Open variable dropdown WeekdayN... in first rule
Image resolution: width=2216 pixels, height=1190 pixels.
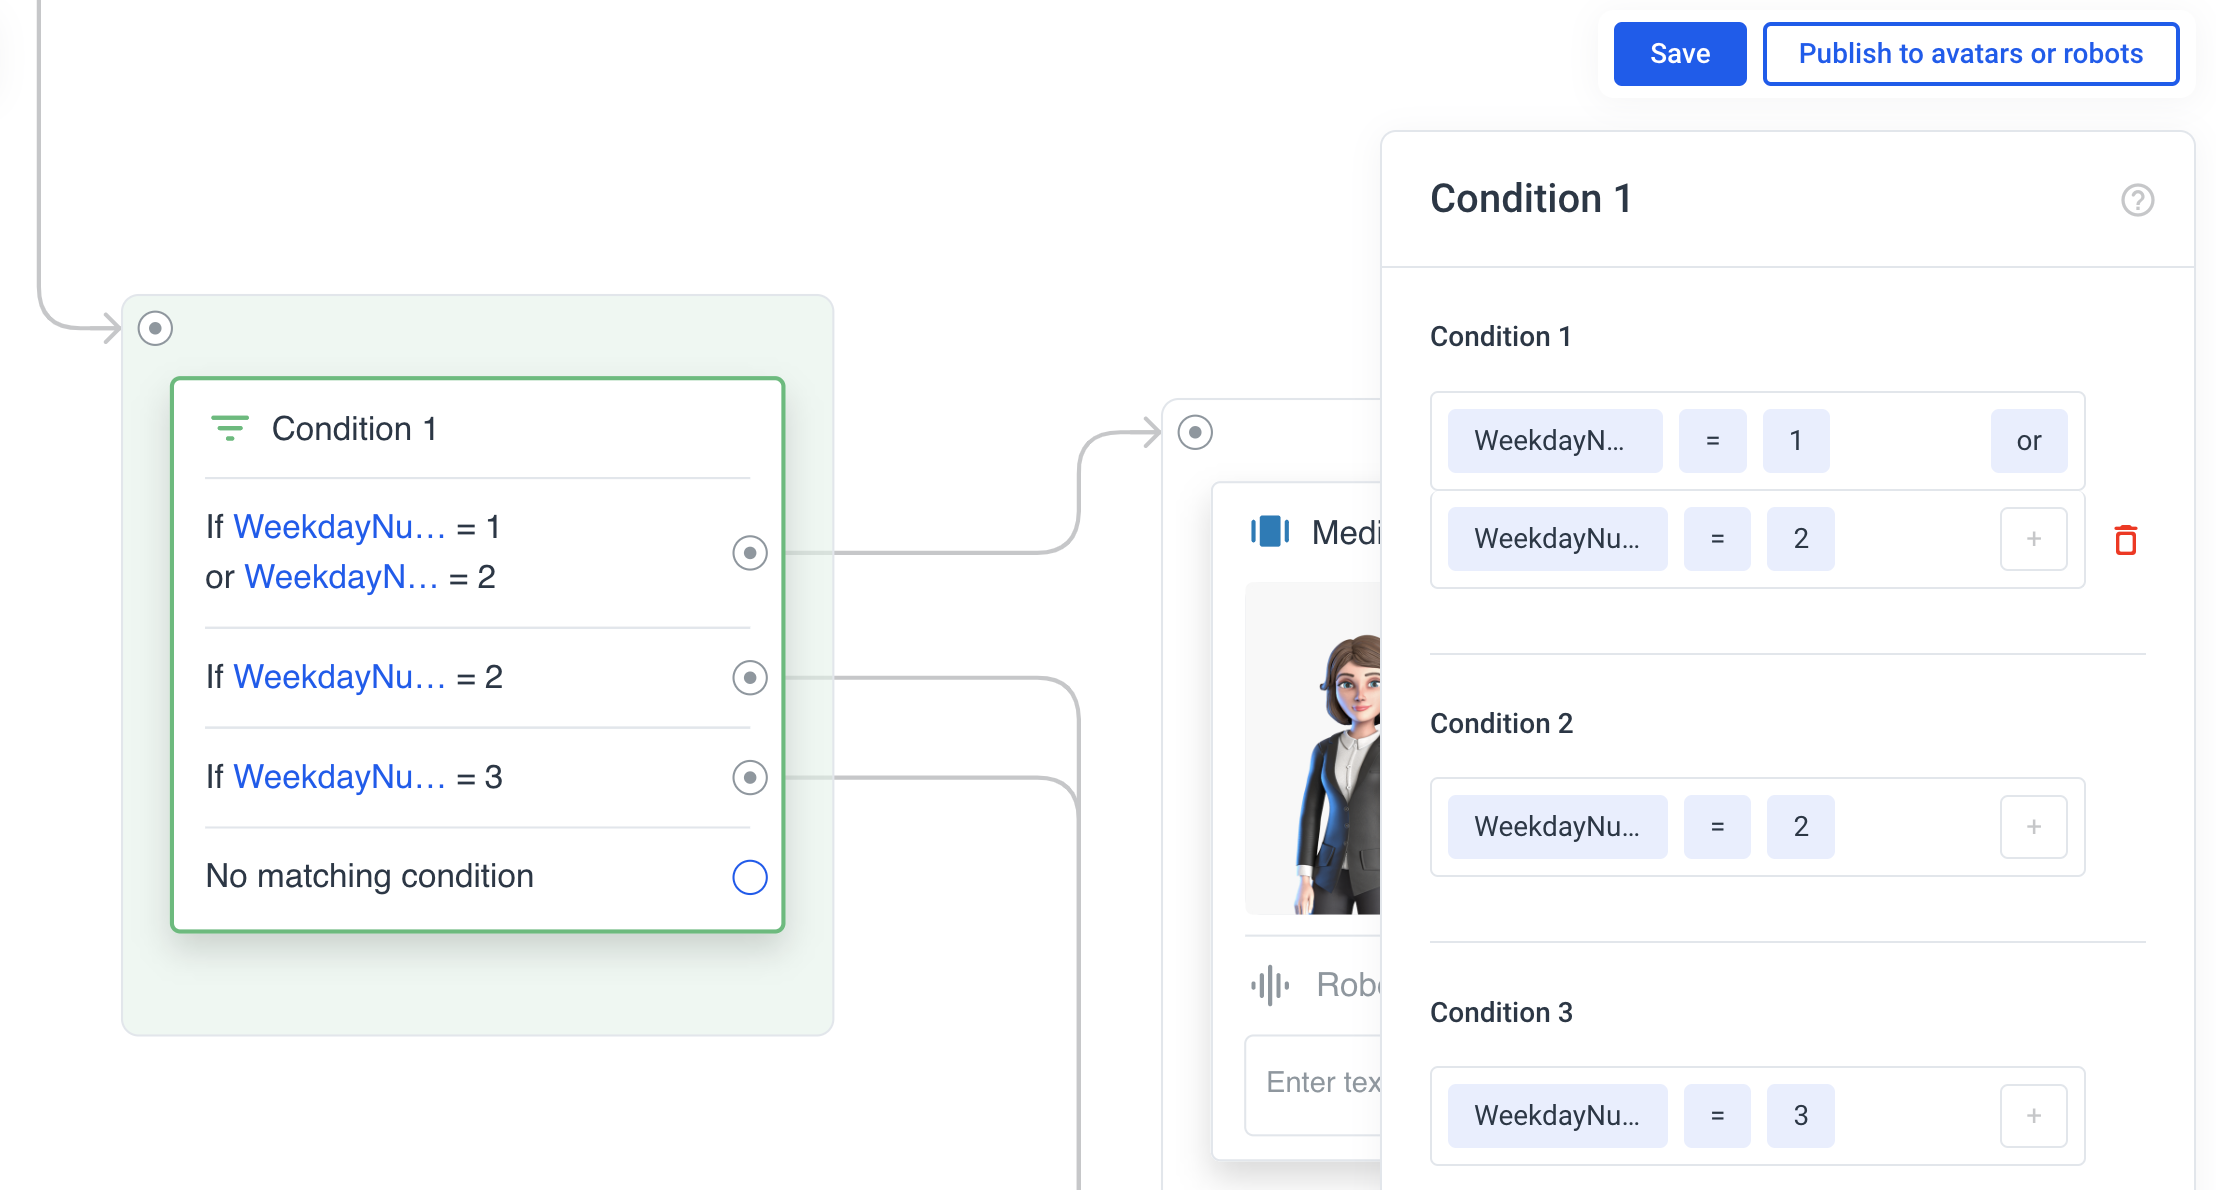click(x=1555, y=441)
